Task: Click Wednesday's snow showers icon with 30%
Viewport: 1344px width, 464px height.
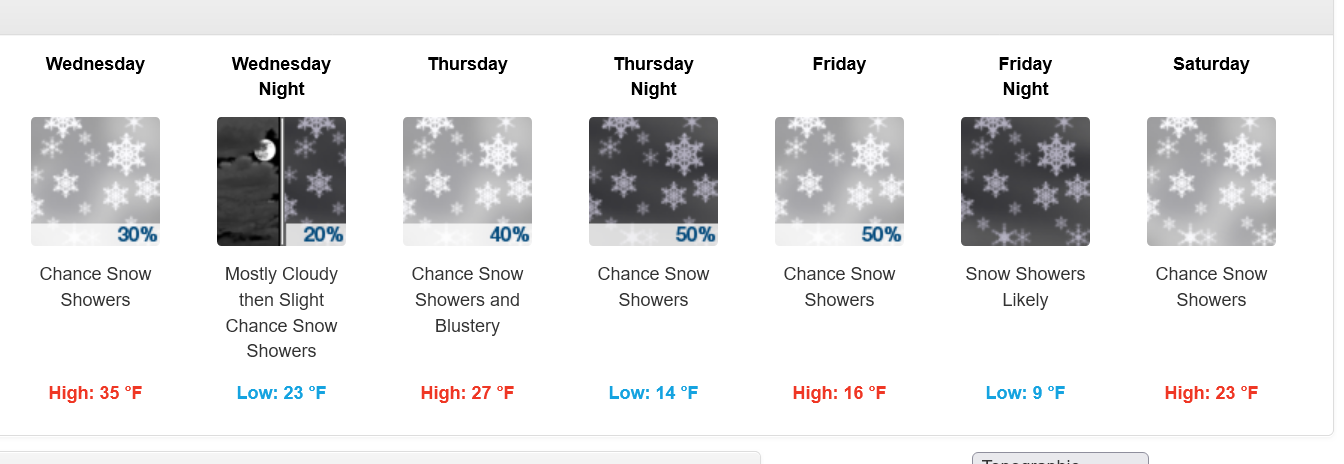Action: [95, 181]
